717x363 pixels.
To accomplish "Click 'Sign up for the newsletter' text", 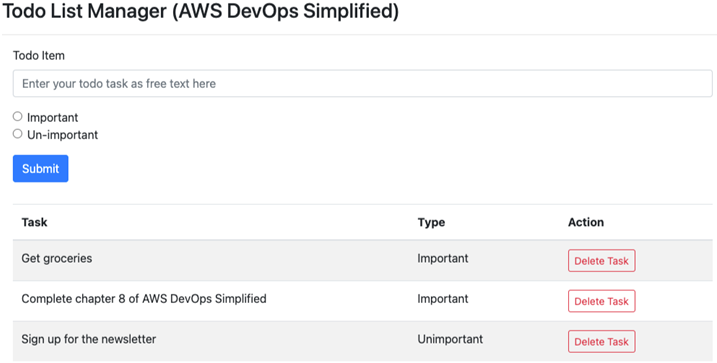I will (89, 339).
